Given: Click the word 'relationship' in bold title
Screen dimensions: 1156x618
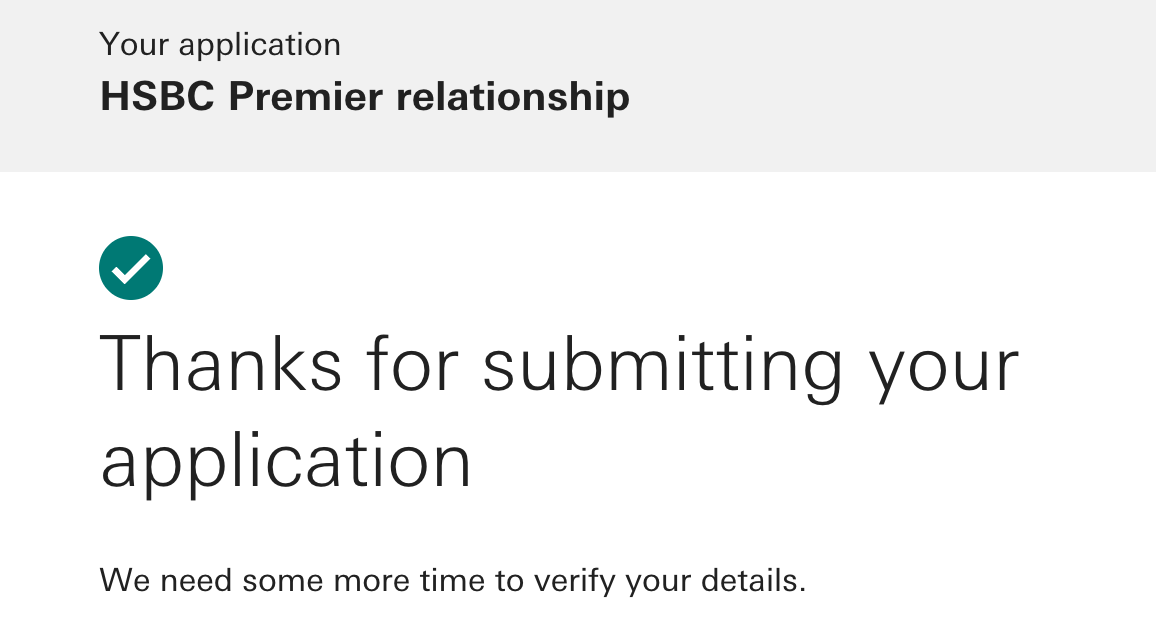Looking at the screenshot, I should (x=513, y=98).
